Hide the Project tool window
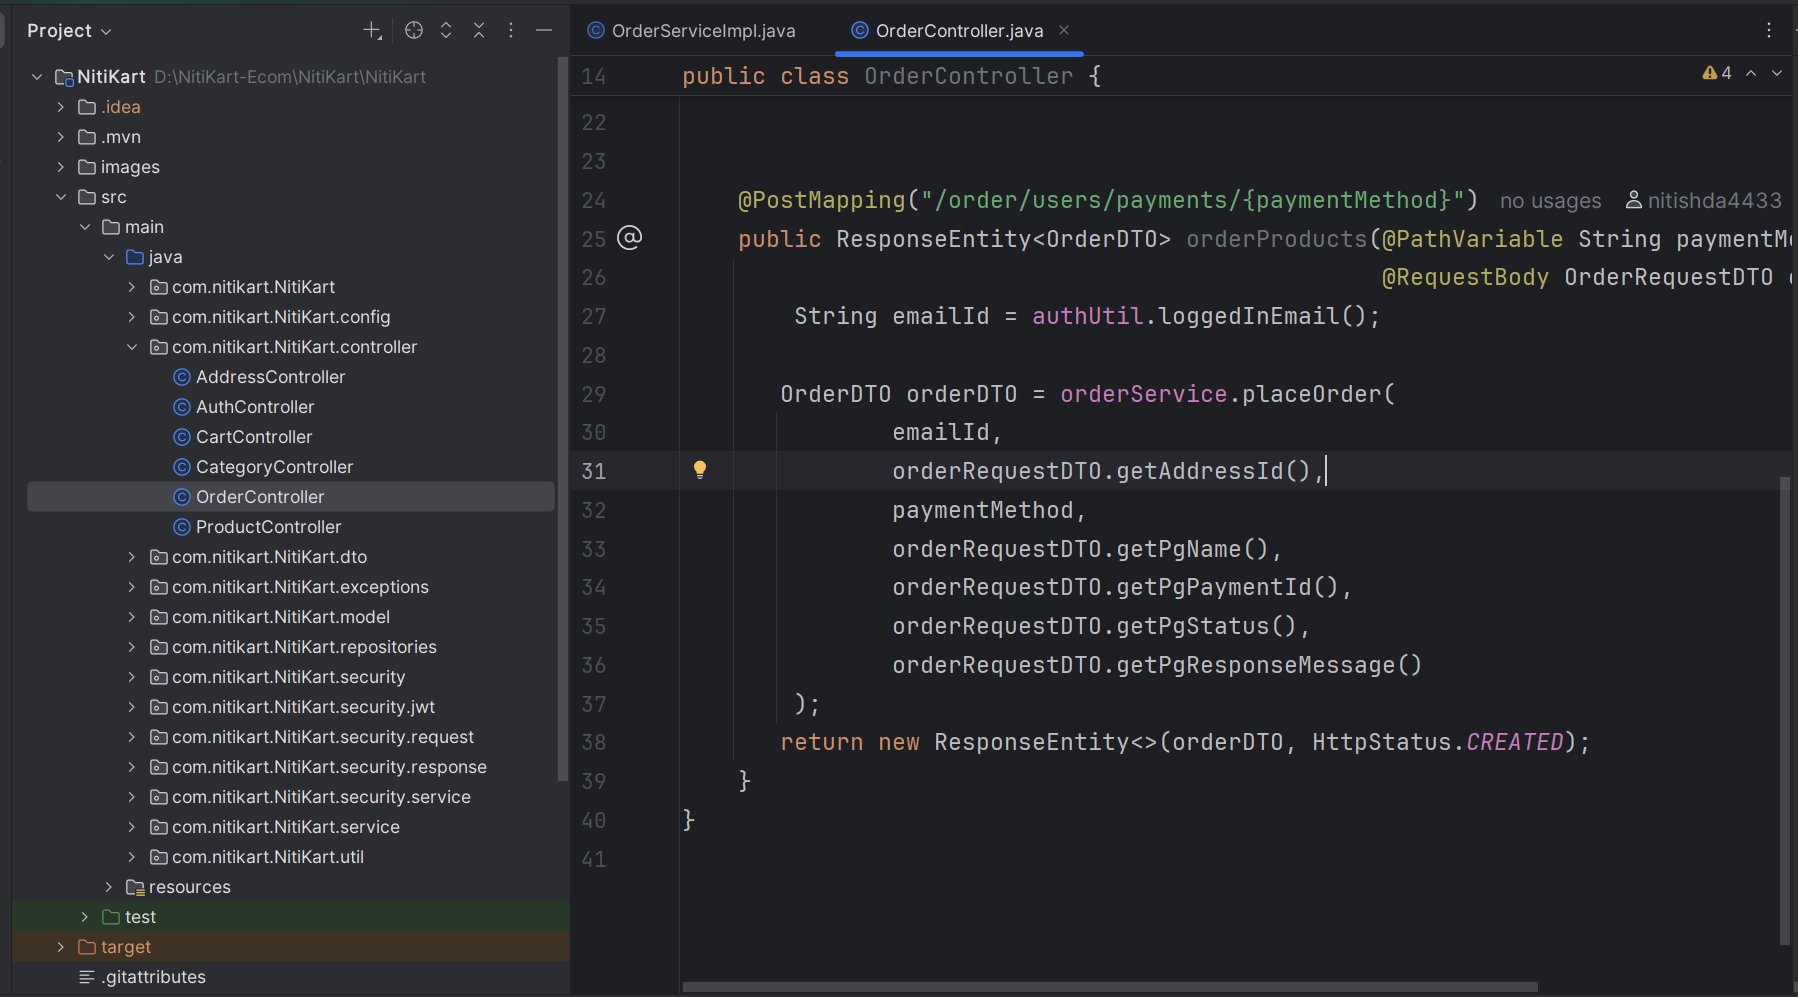The height and width of the screenshot is (997, 1798). 544,31
